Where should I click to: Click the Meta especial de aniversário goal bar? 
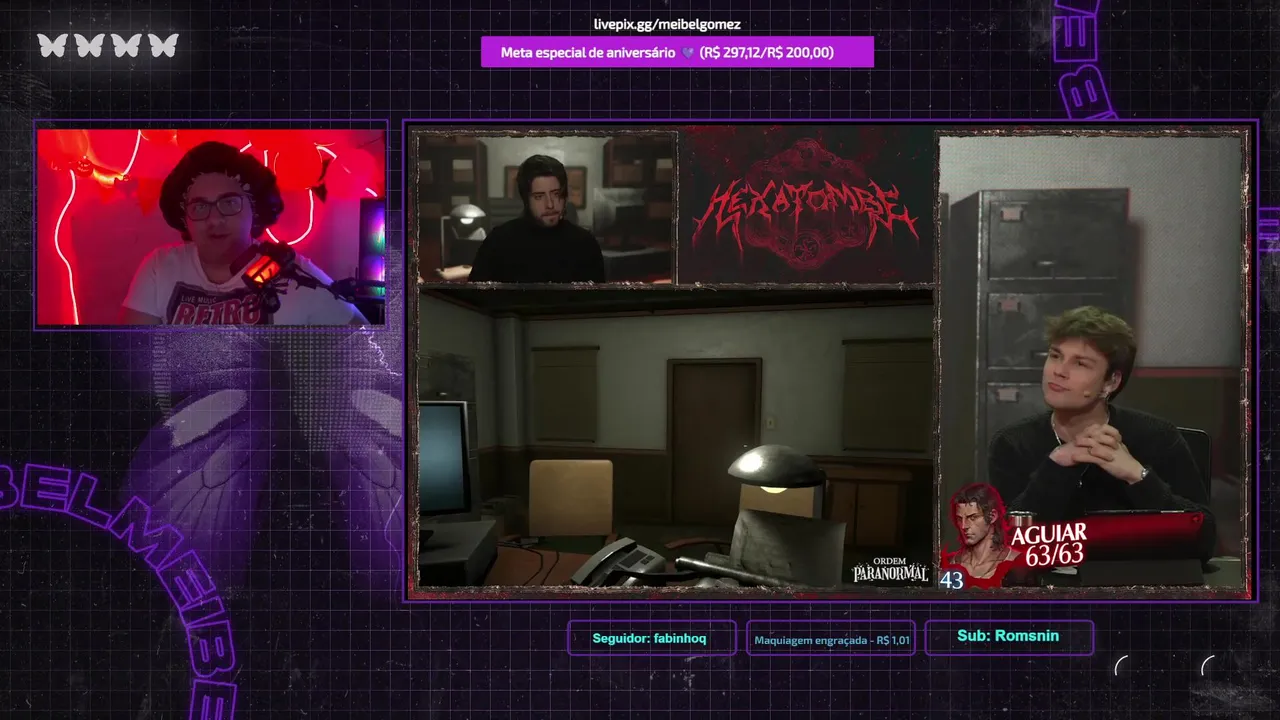pyautogui.click(x=677, y=52)
